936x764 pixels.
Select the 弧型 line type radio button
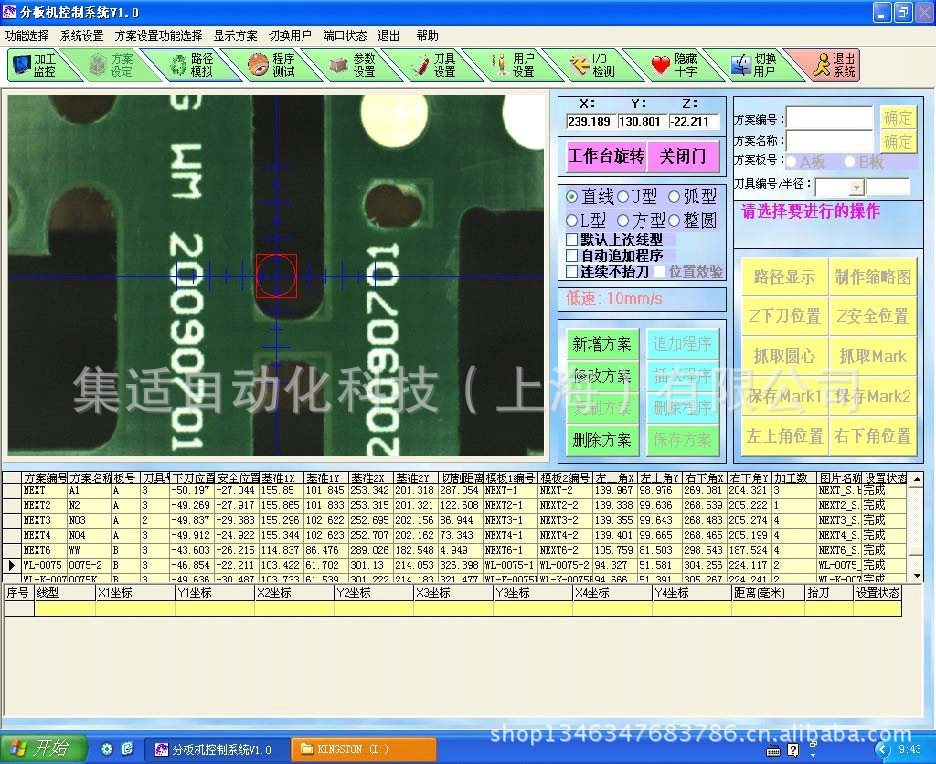coord(674,197)
